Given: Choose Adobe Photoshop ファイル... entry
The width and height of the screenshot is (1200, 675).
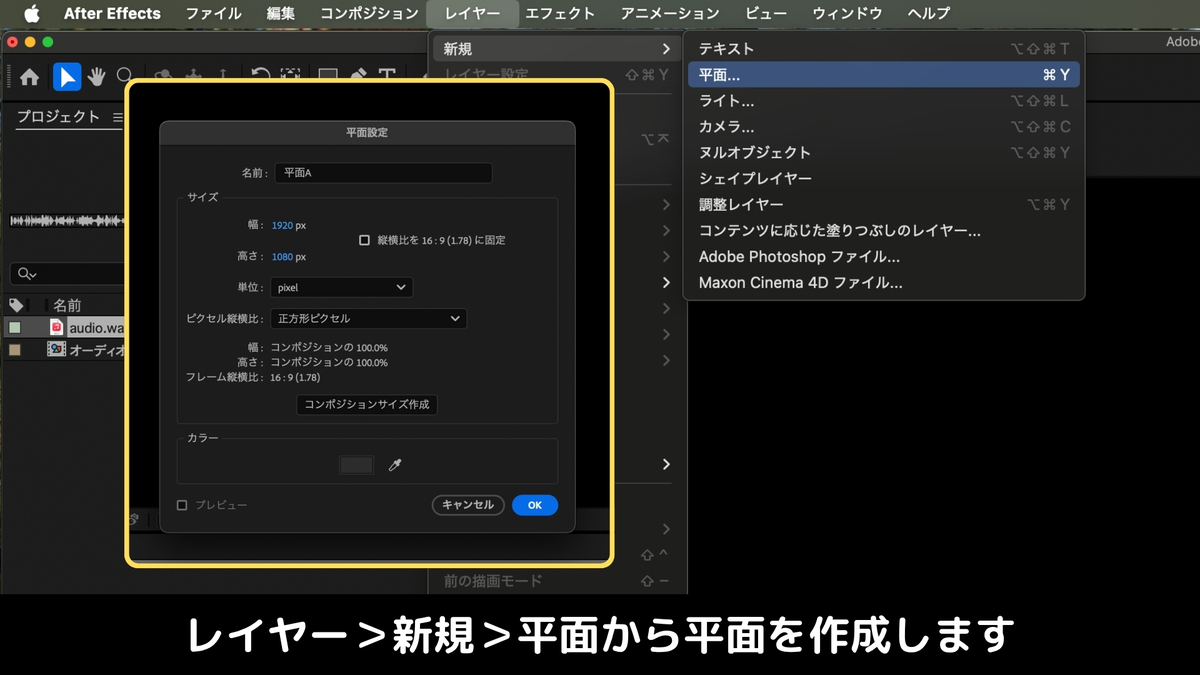Looking at the screenshot, I should click(x=884, y=256).
